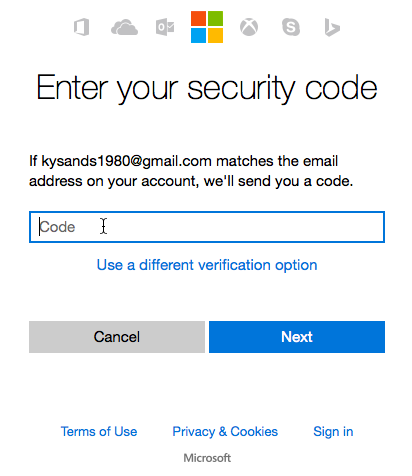The width and height of the screenshot is (412, 476).
Task: Click the Outlook envelope icon
Action: (x=165, y=27)
